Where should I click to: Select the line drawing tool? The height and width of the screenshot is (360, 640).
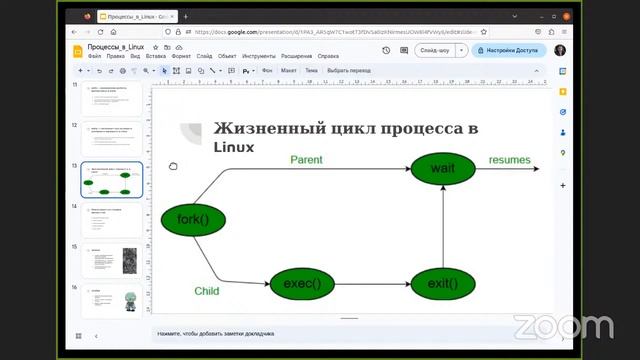click(213, 71)
